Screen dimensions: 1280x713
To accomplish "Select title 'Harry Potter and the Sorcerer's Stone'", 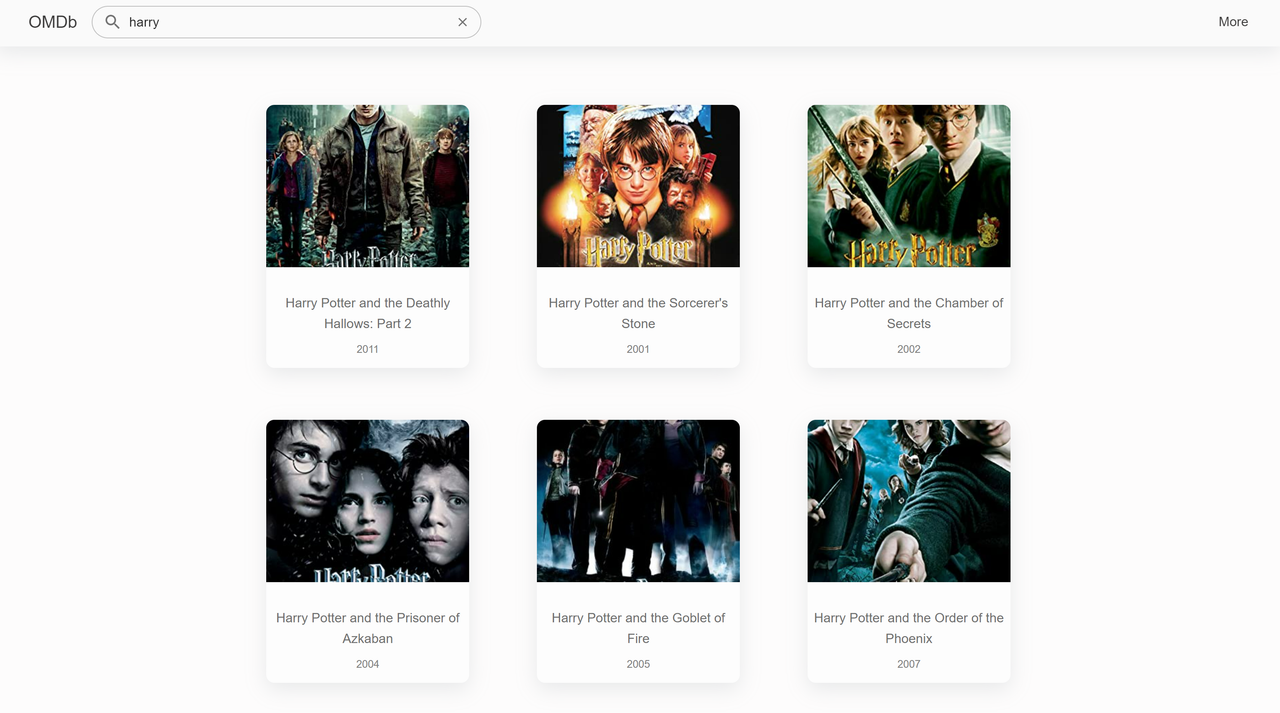I will 638,313.
